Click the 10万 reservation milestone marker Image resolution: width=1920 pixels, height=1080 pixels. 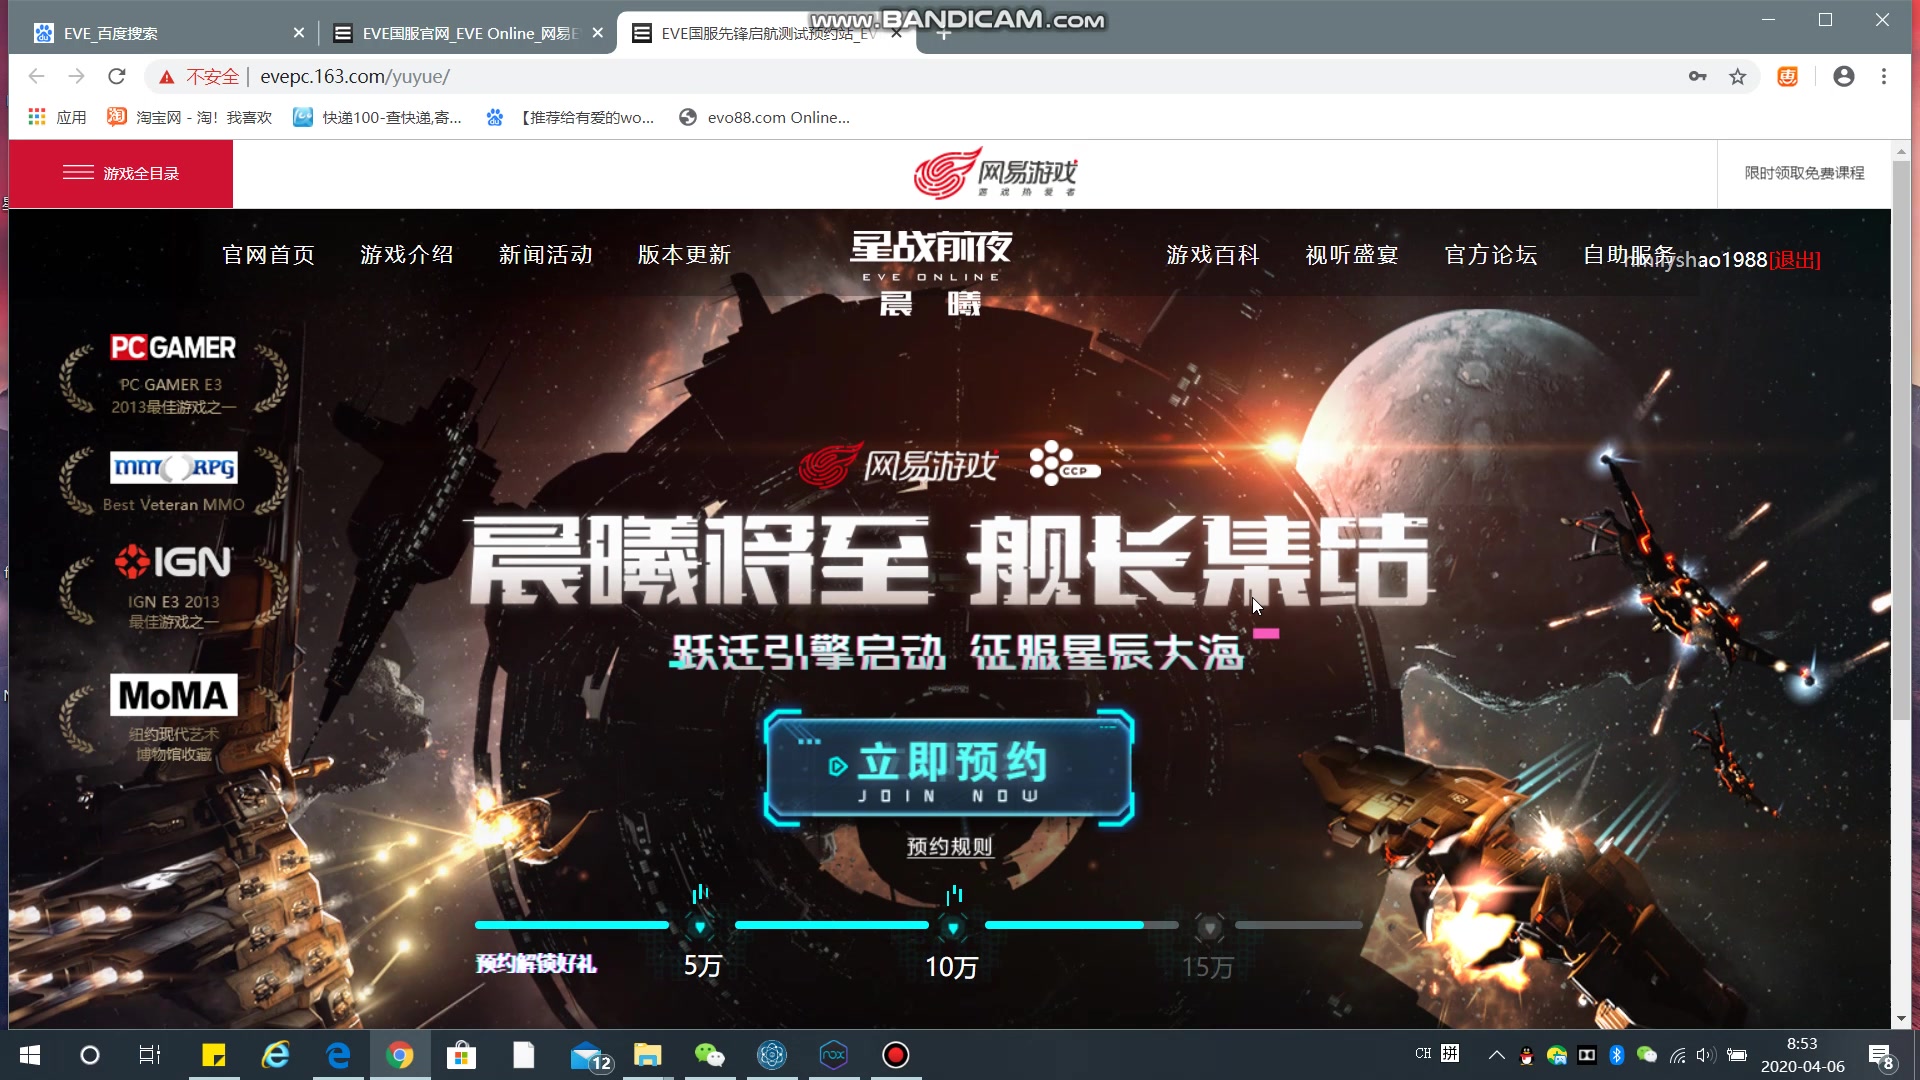tap(953, 927)
